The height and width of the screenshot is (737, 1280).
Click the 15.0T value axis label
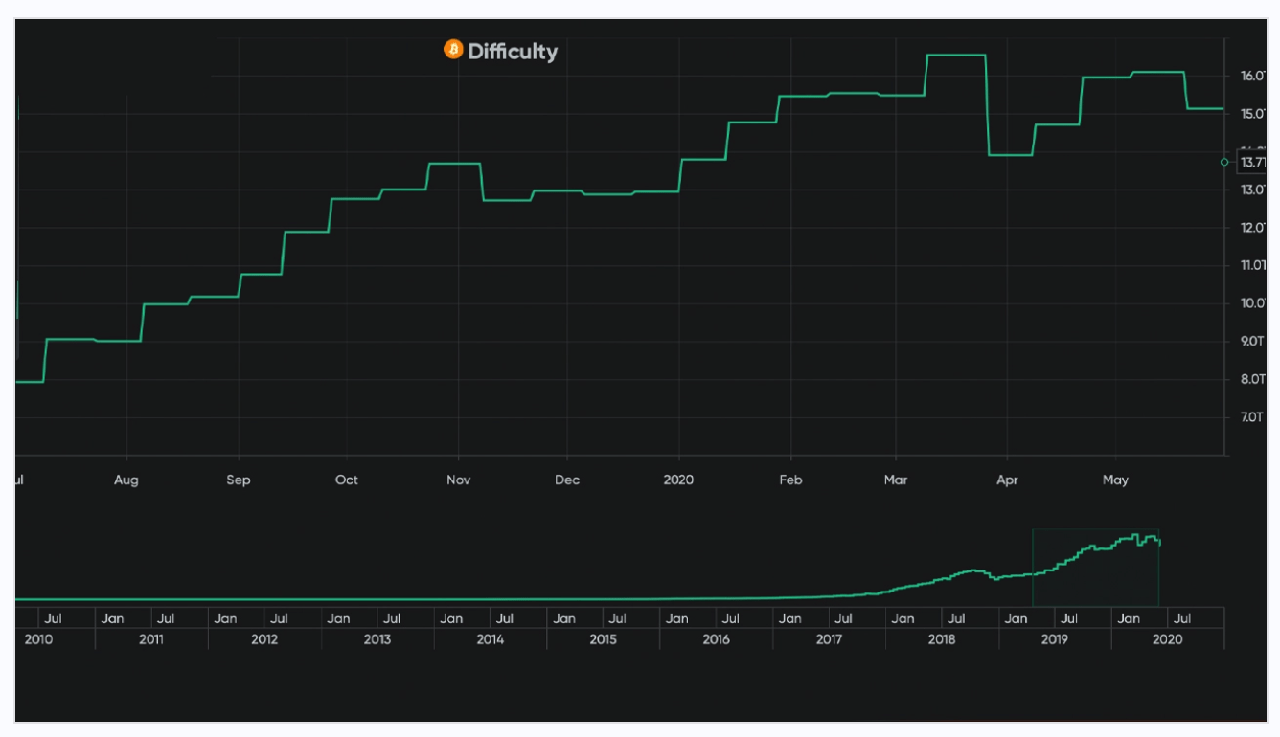1253,114
